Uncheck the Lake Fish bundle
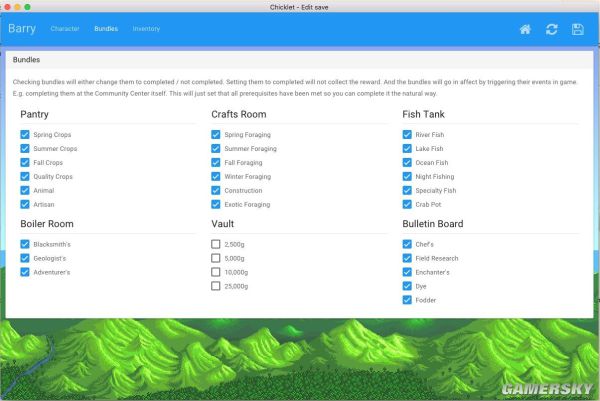 [x=407, y=148]
